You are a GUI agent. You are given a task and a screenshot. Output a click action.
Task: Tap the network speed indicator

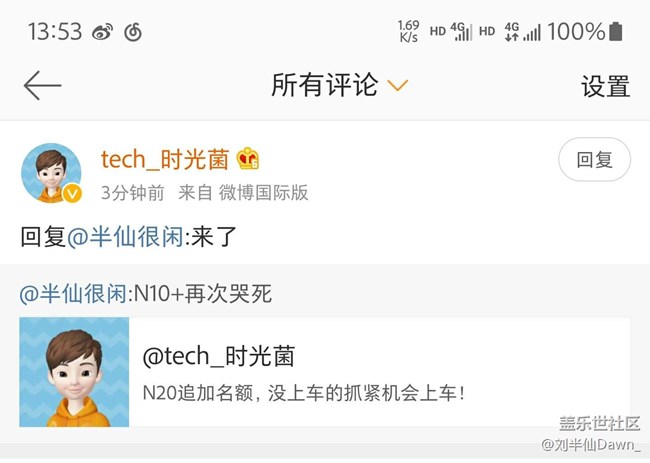point(408,32)
